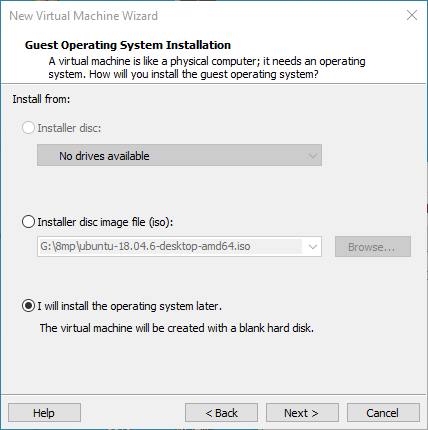The height and width of the screenshot is (430, 428).
Task: Click the Browse... button
Action: point(373,247)
